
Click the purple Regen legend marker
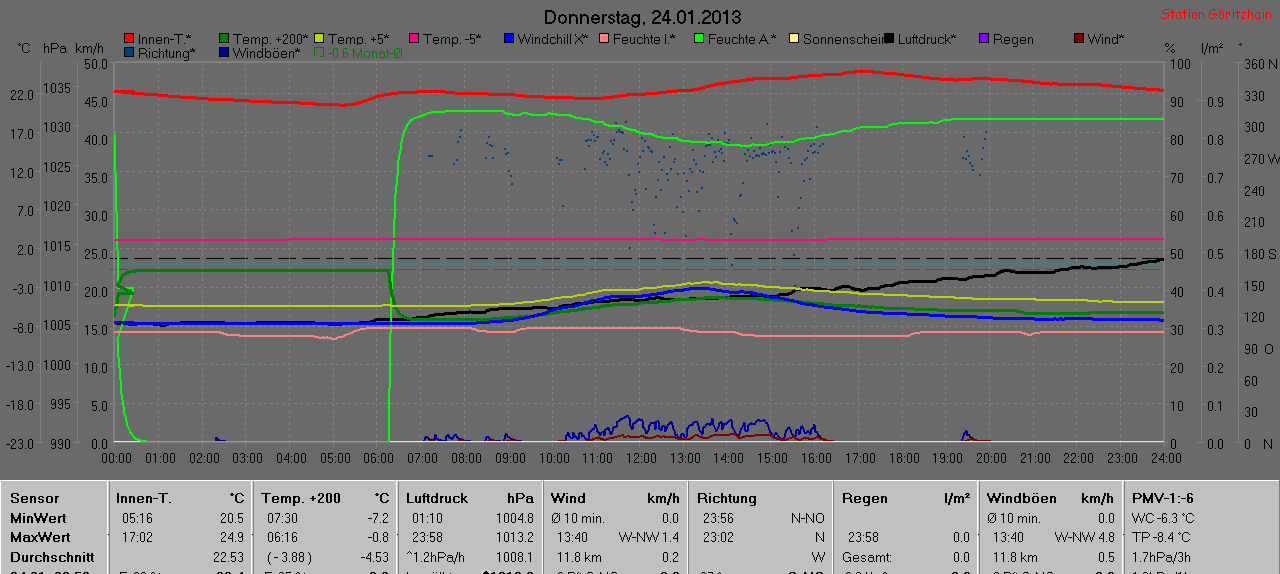(x=984, y=39)
